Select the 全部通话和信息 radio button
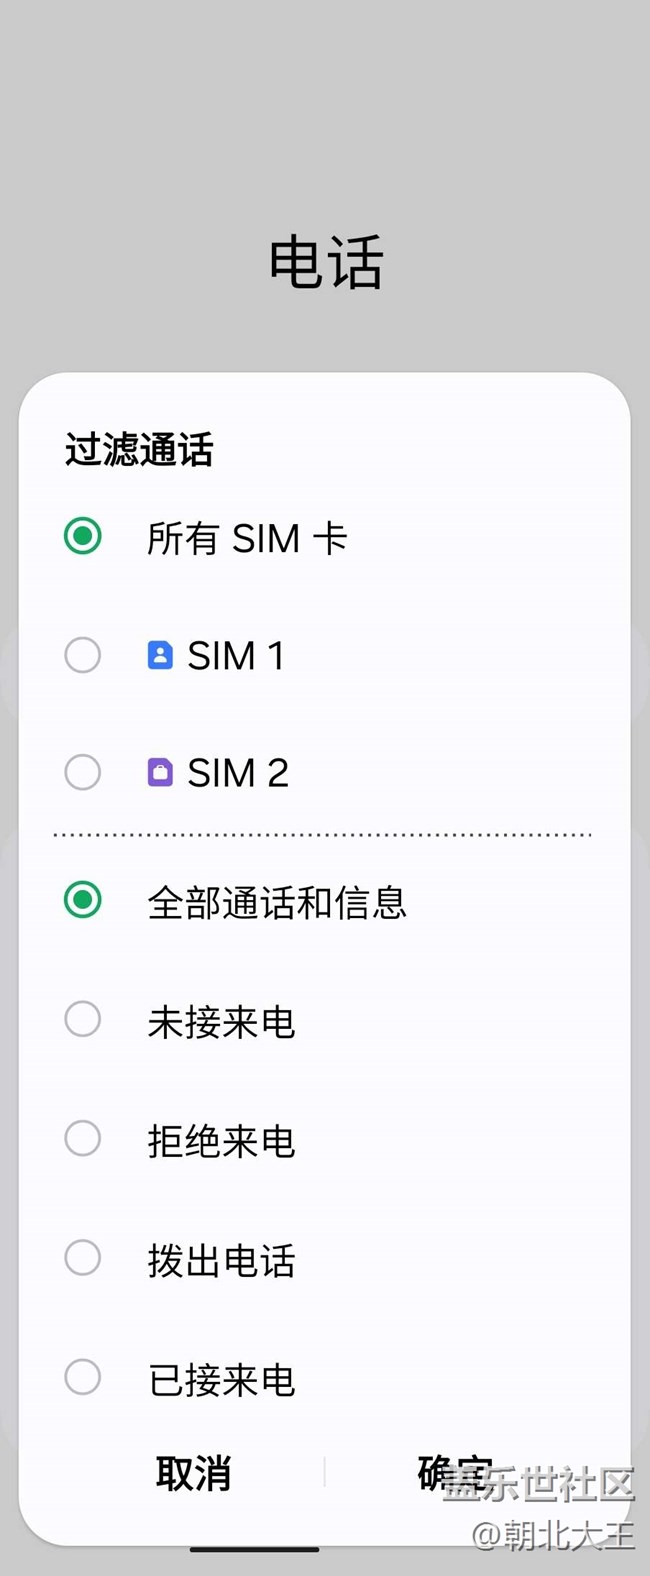Viewport: 650px width, 1576px height. pos(82,901)
